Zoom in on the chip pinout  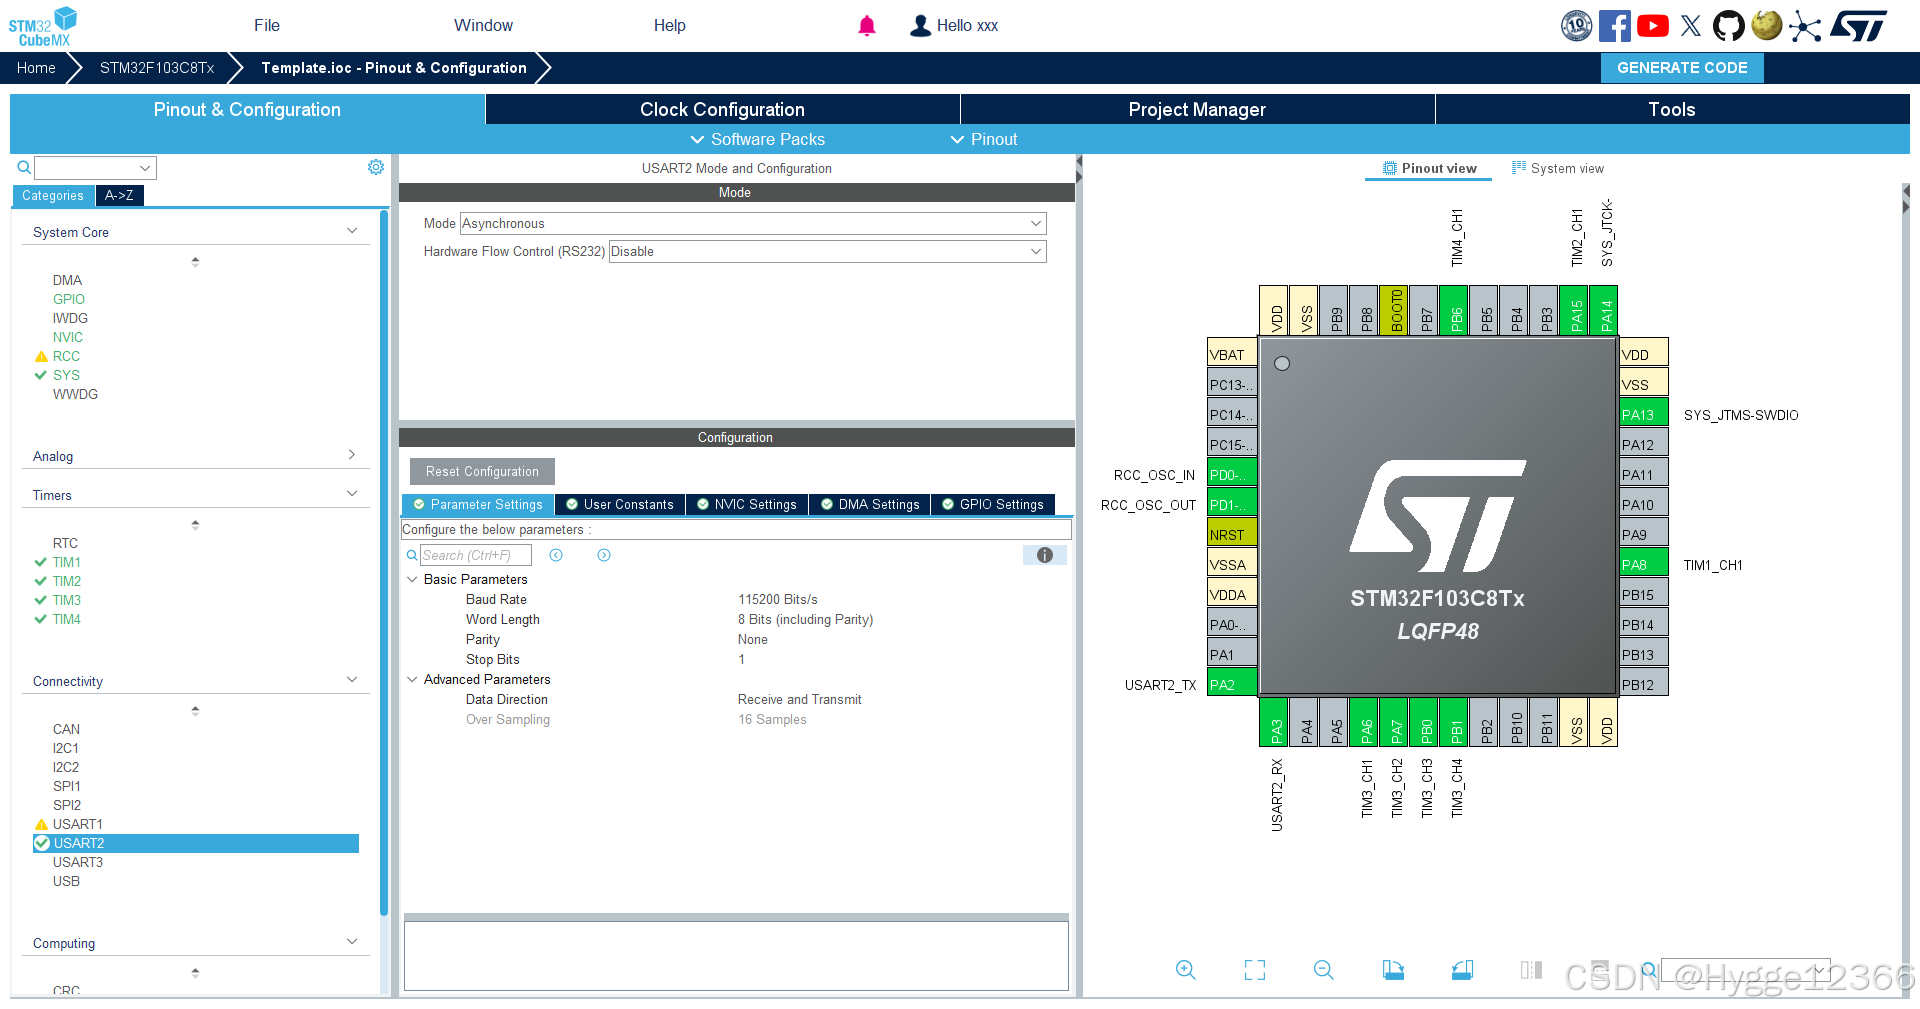(x=1186, y=969)
